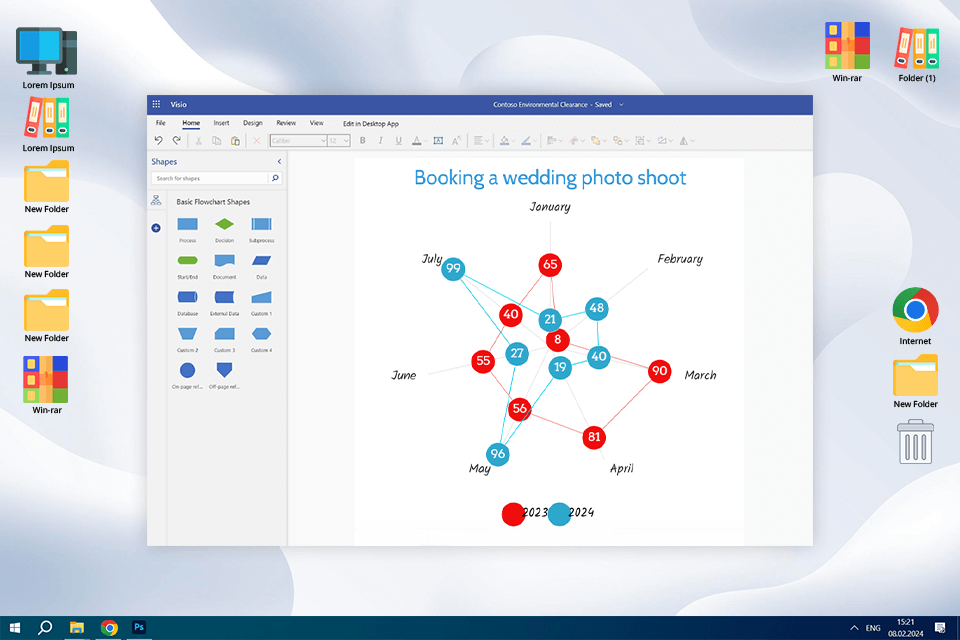Click the Visio app name in header
The height and width of the screenshot is (640, 960).
pos(178,105)
